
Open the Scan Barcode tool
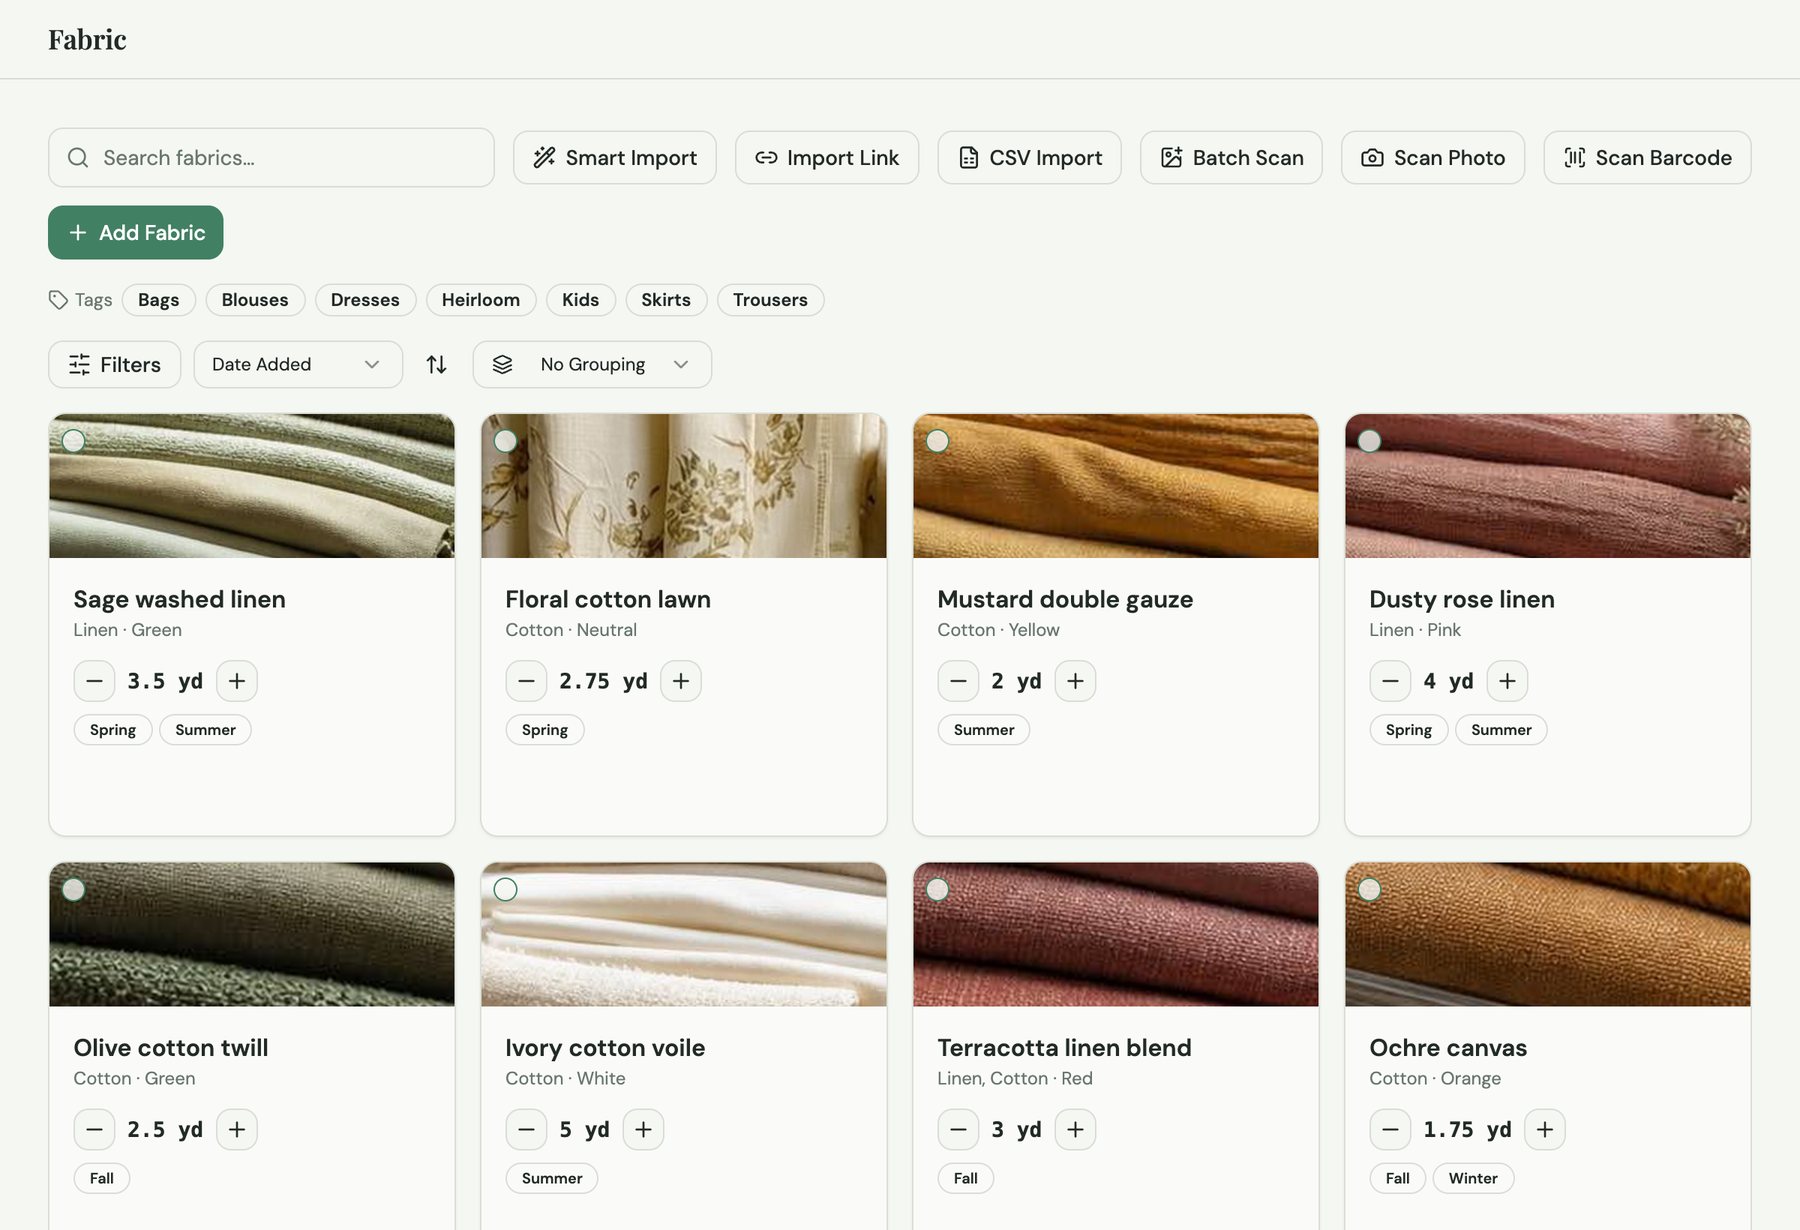1647,158
